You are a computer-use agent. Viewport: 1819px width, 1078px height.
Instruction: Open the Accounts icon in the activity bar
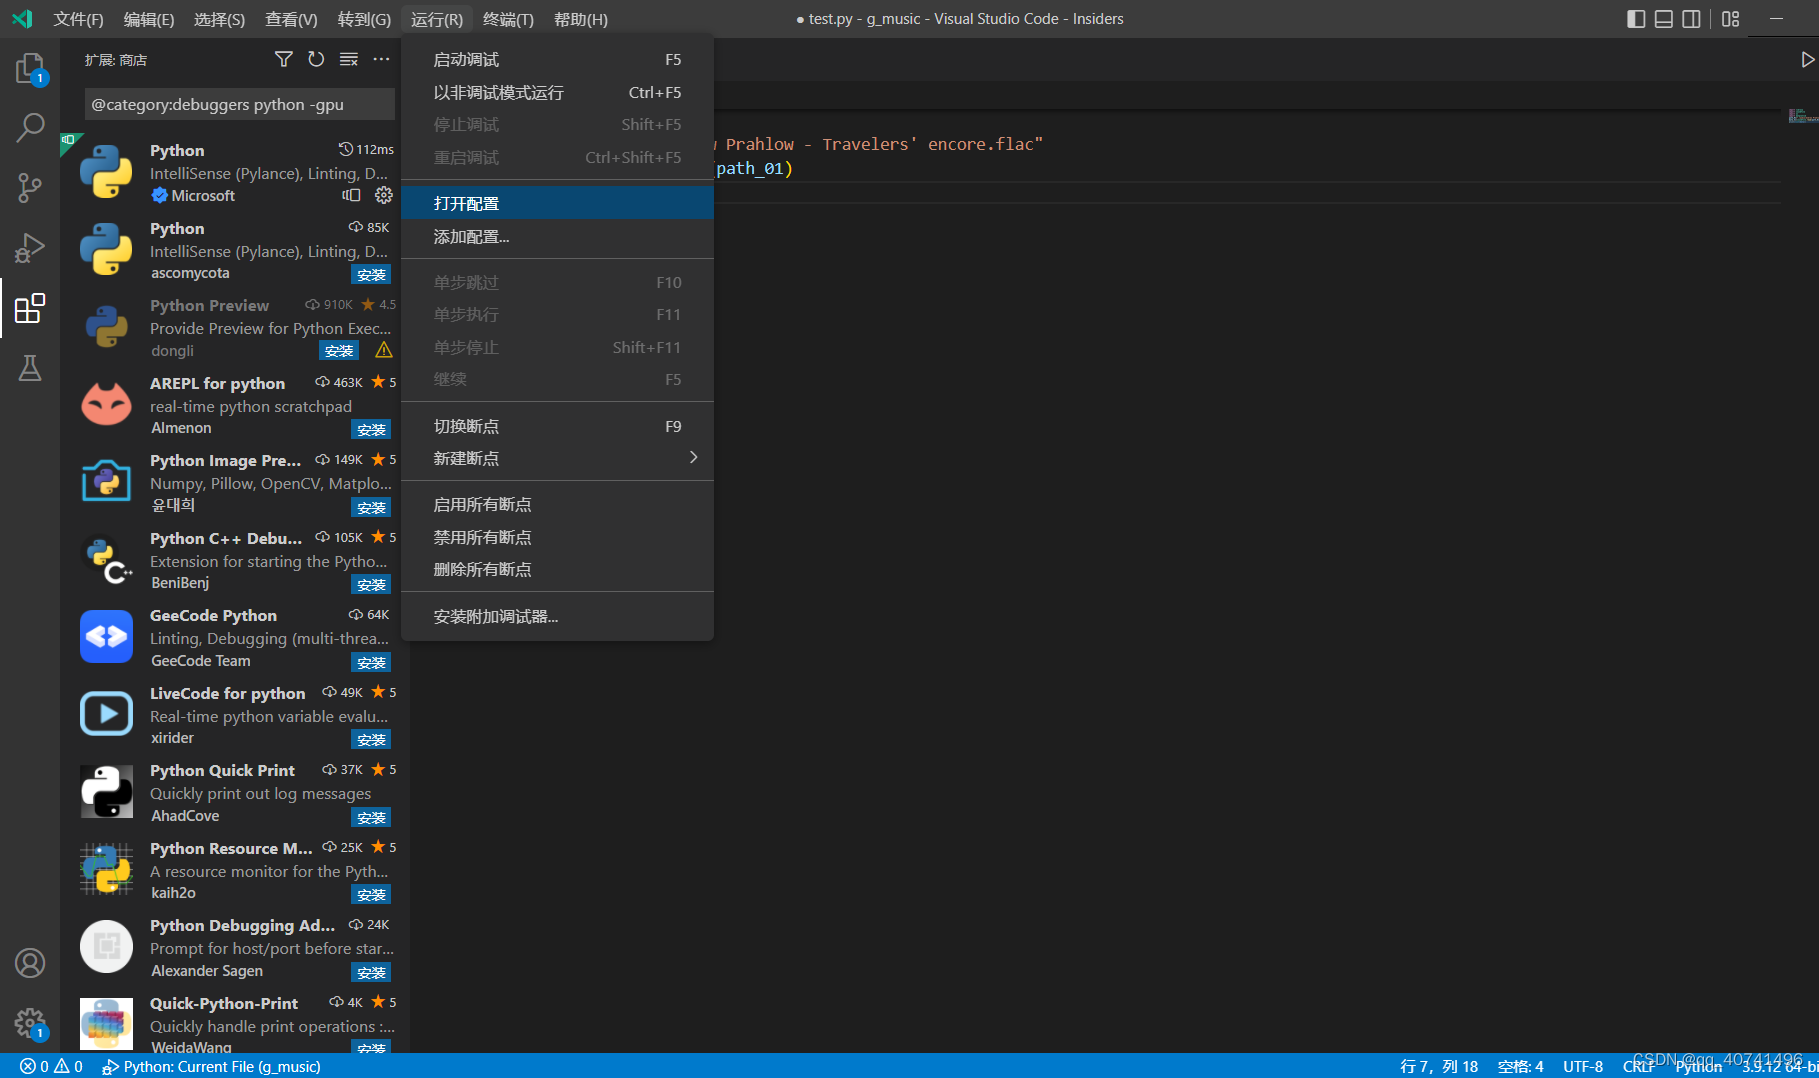30,962
